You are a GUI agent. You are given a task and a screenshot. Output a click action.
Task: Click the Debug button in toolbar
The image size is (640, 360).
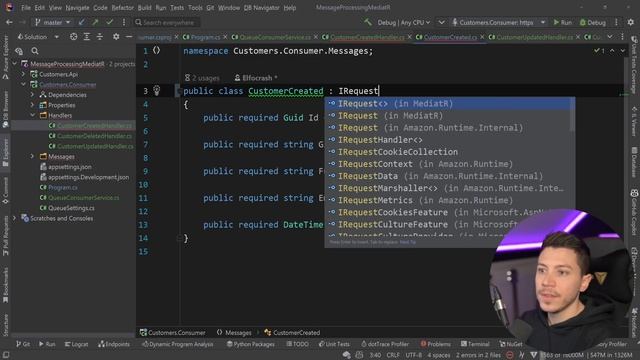coord(593,22)
